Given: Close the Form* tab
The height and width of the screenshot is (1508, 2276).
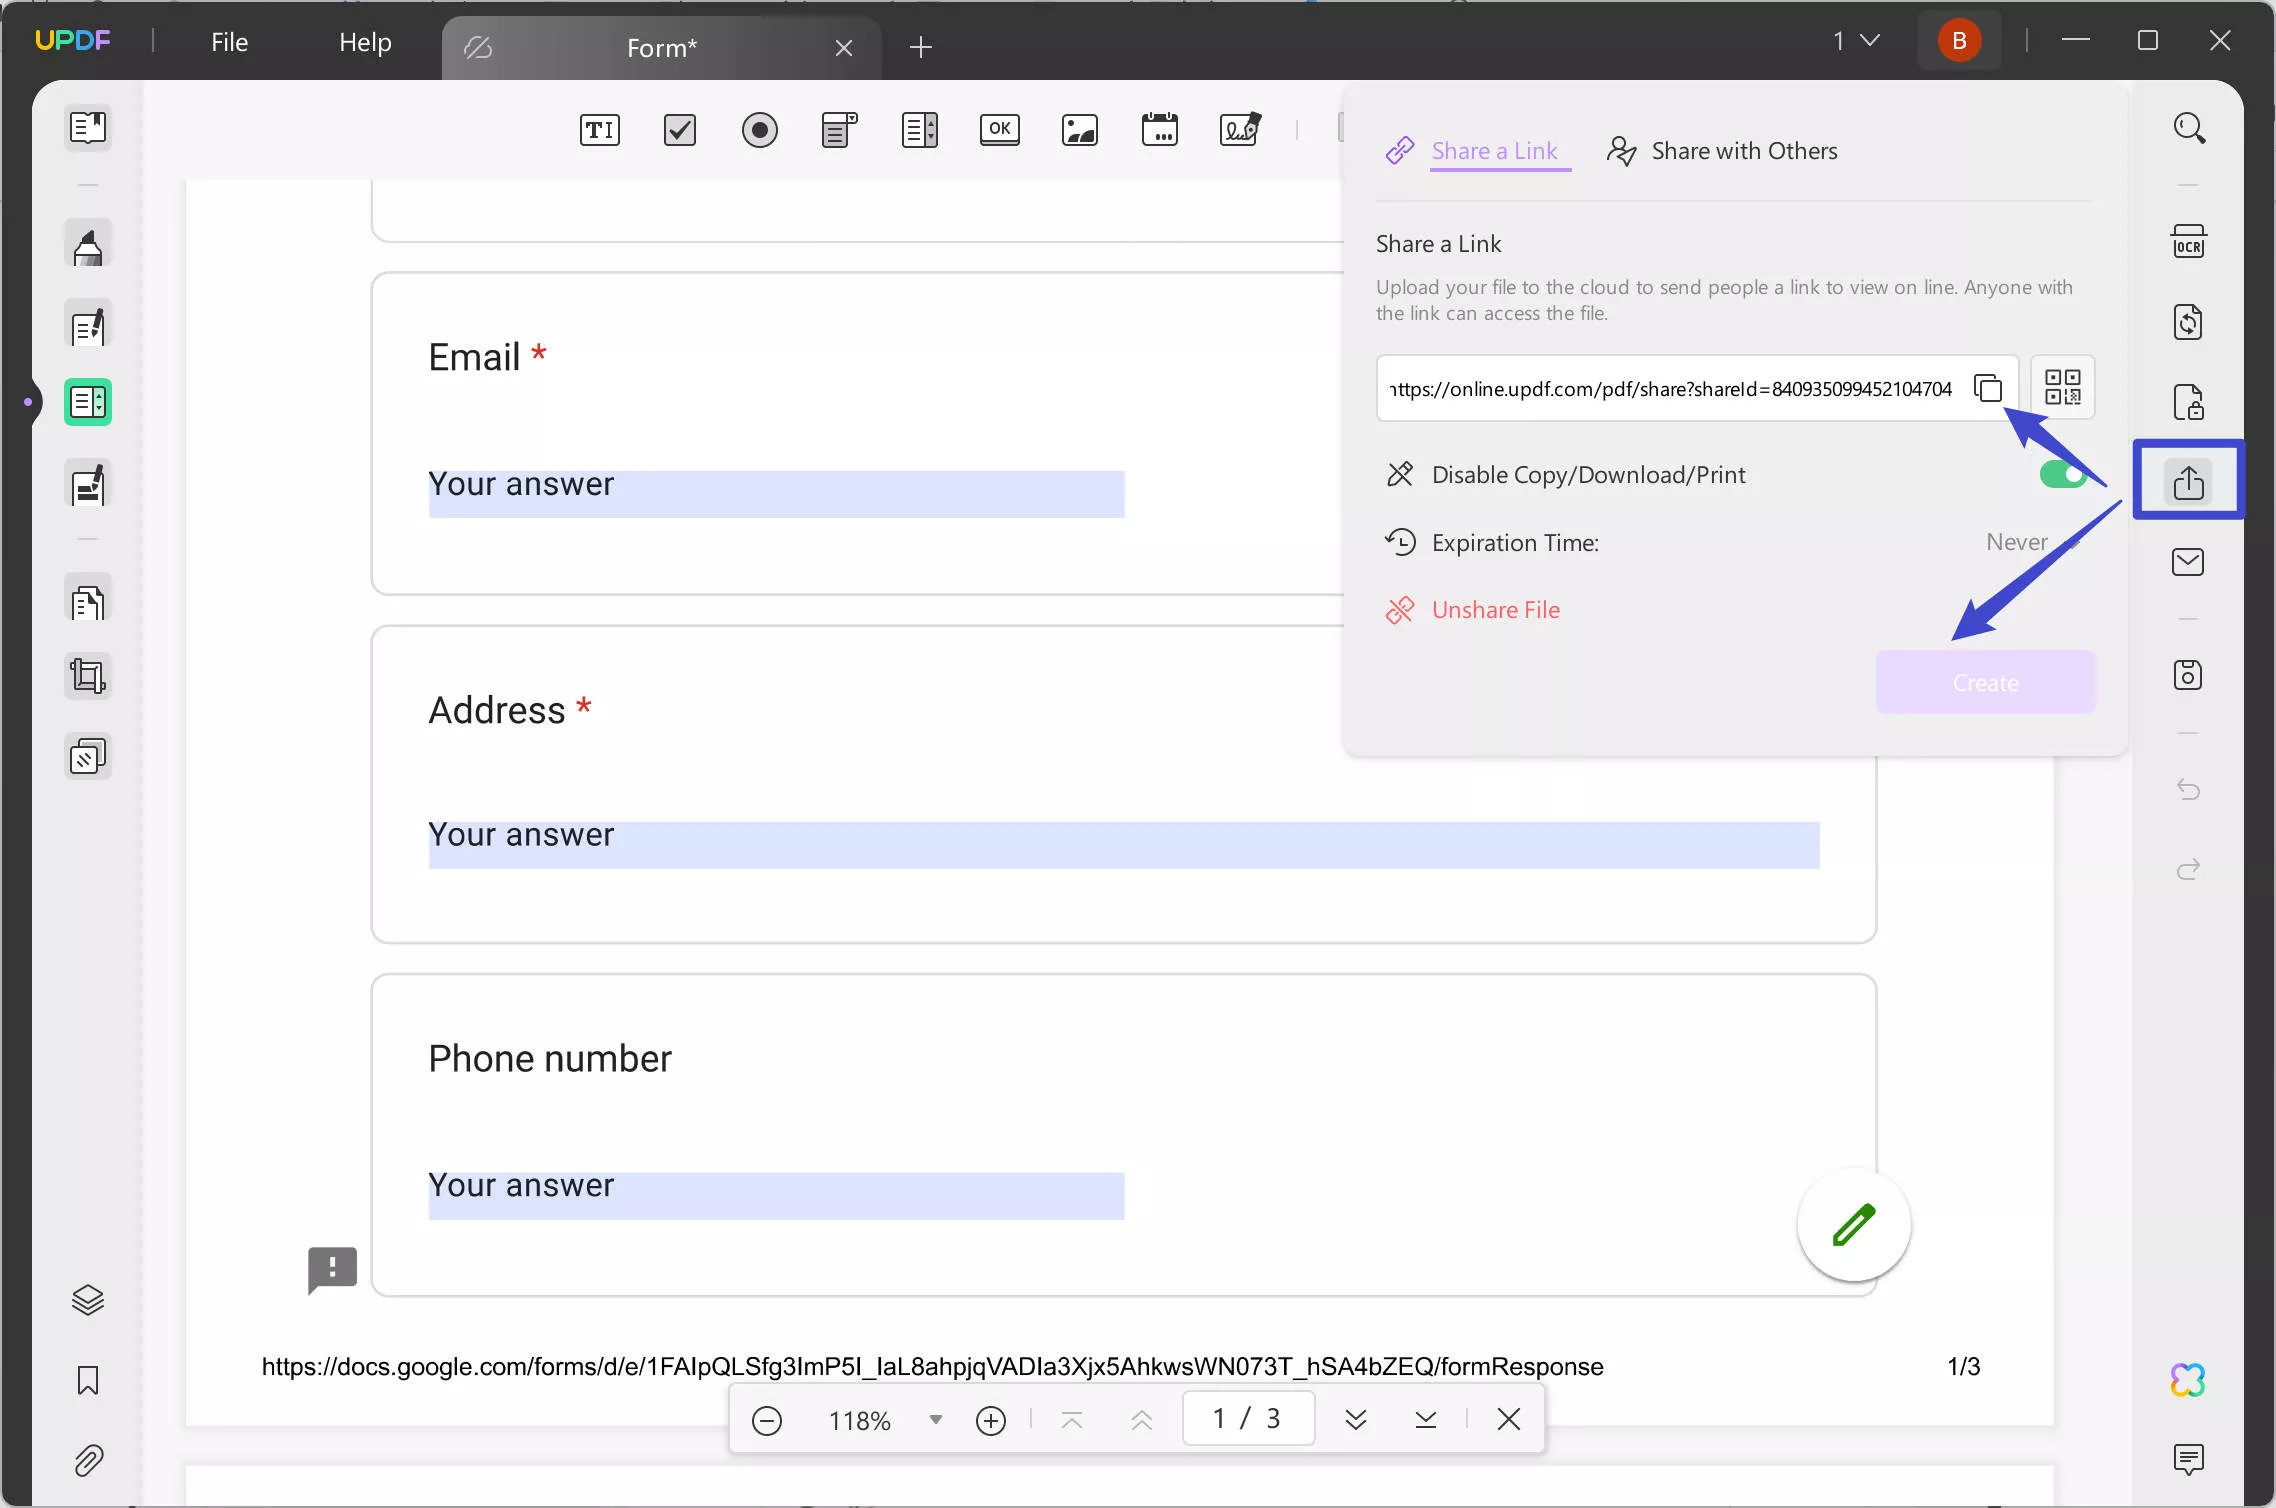Looking at the screenshot, I should 844,48.
